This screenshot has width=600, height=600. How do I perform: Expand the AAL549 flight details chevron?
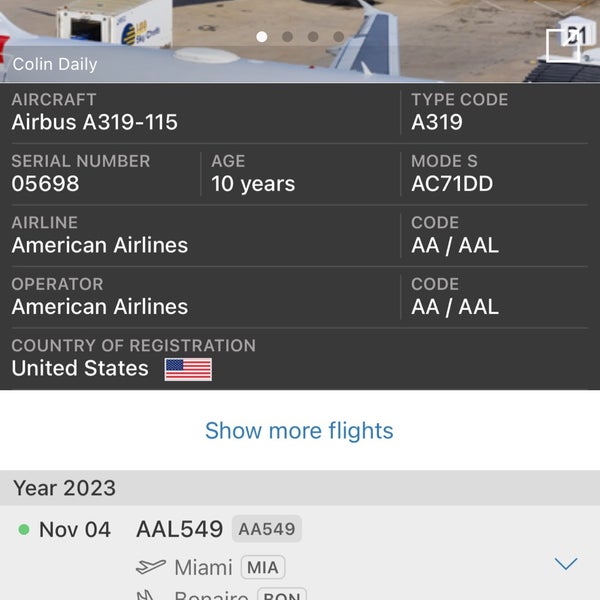[566, 565]
